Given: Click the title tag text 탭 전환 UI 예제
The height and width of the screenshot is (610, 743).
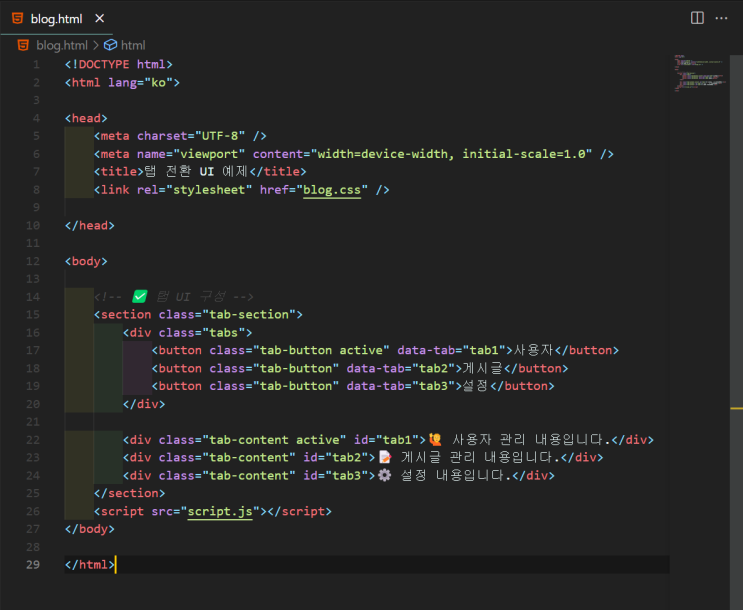Looking at the screenshot, I should pos(196,172).
